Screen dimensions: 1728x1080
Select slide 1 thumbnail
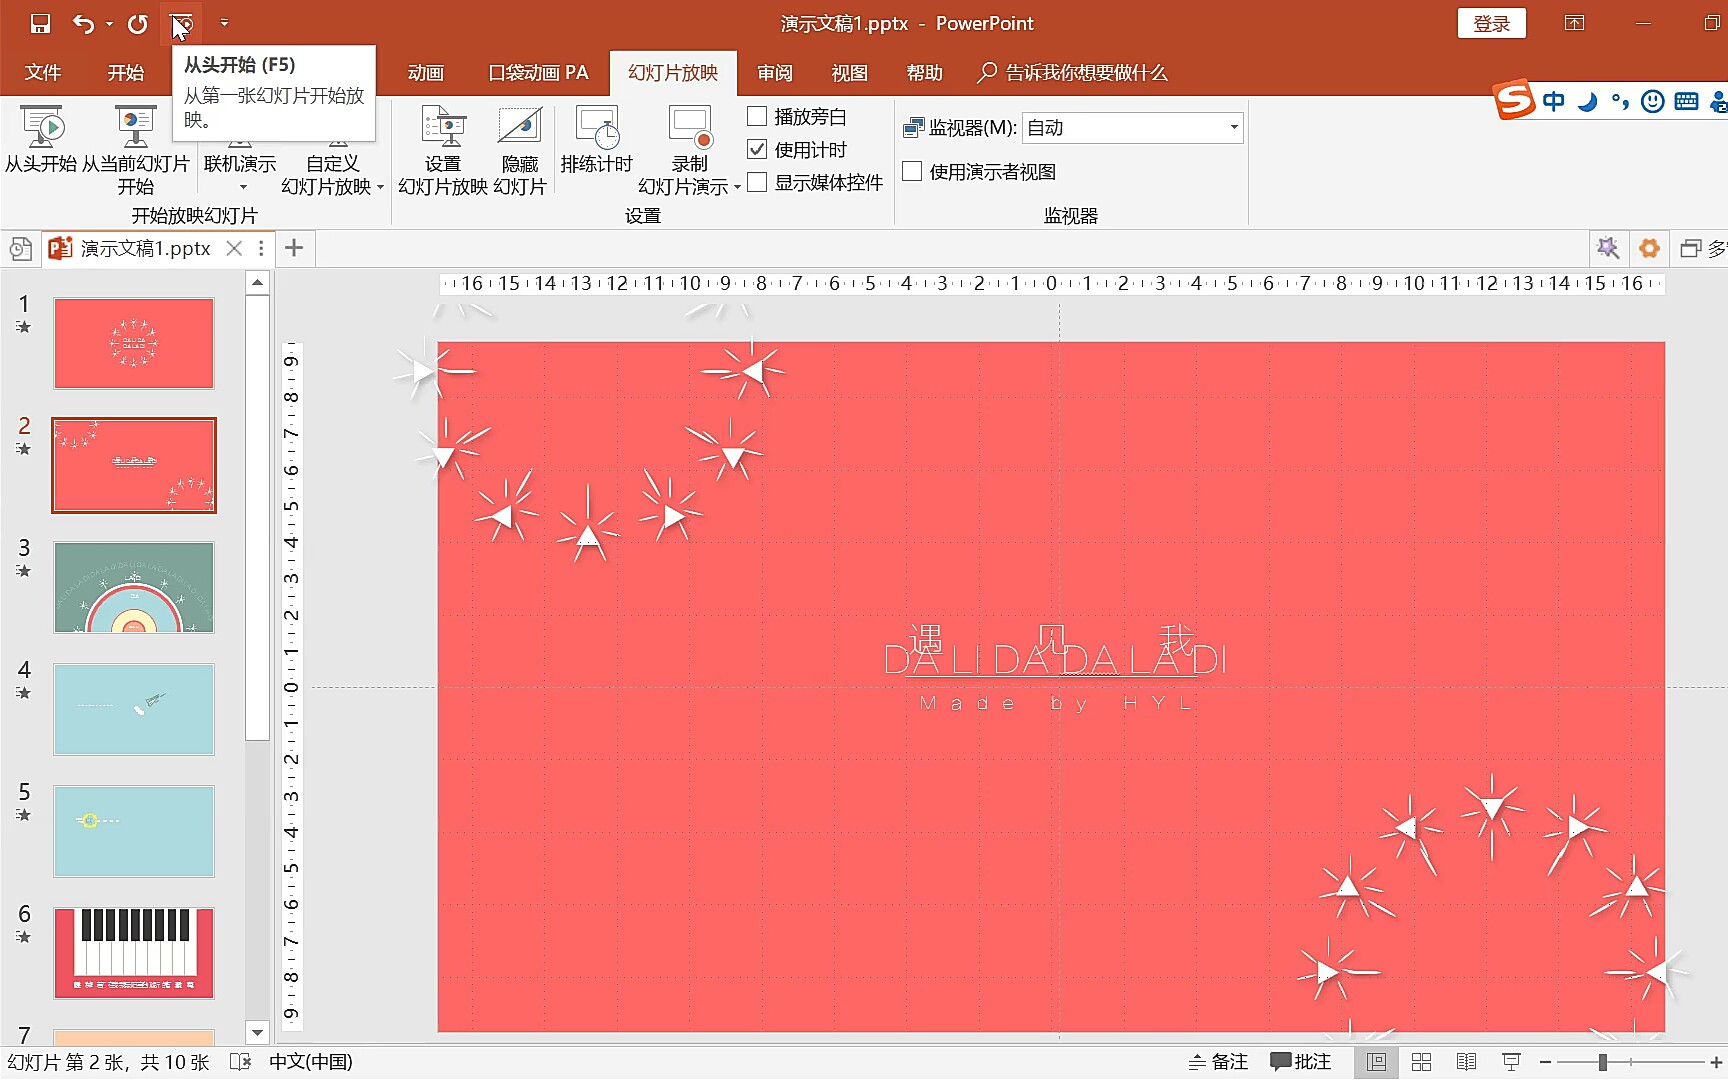[x=134, y=343]
